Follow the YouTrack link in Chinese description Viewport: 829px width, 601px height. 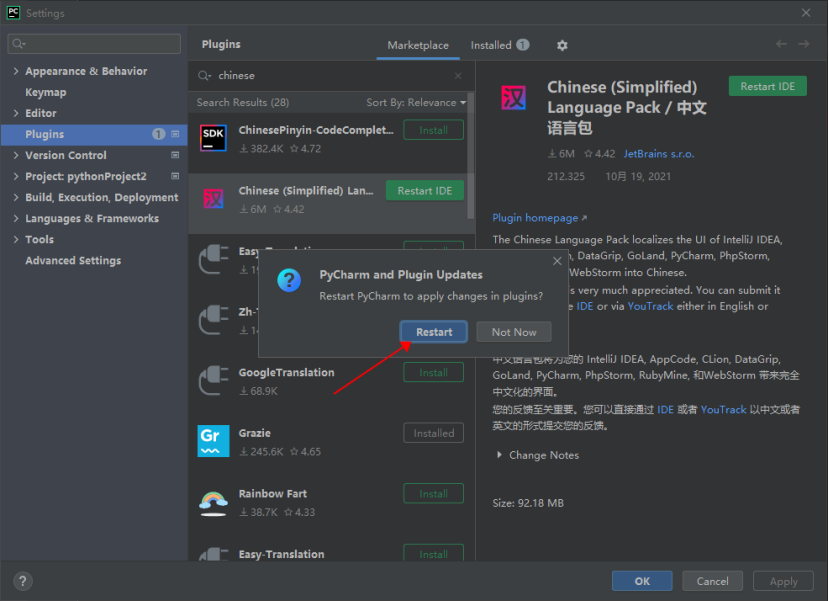pos(723,410)
